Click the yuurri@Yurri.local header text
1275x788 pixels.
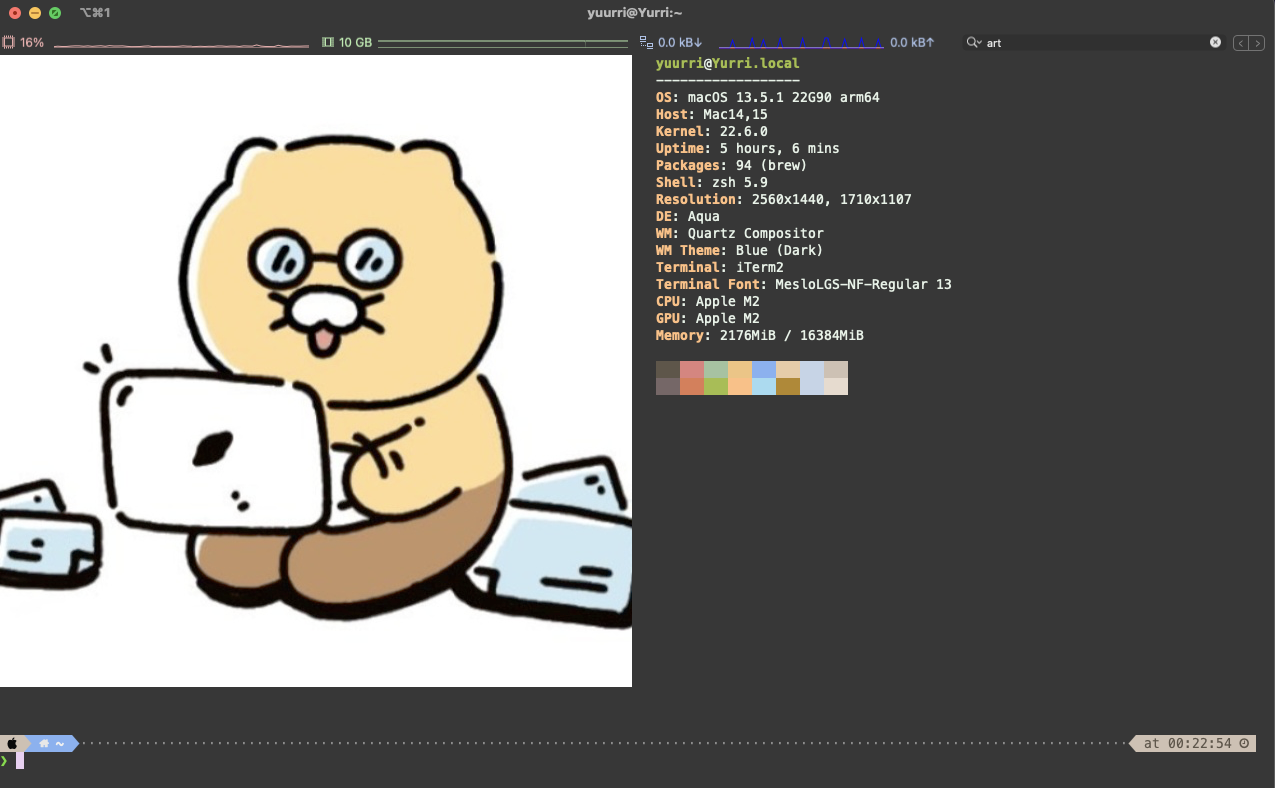point(728,63)
